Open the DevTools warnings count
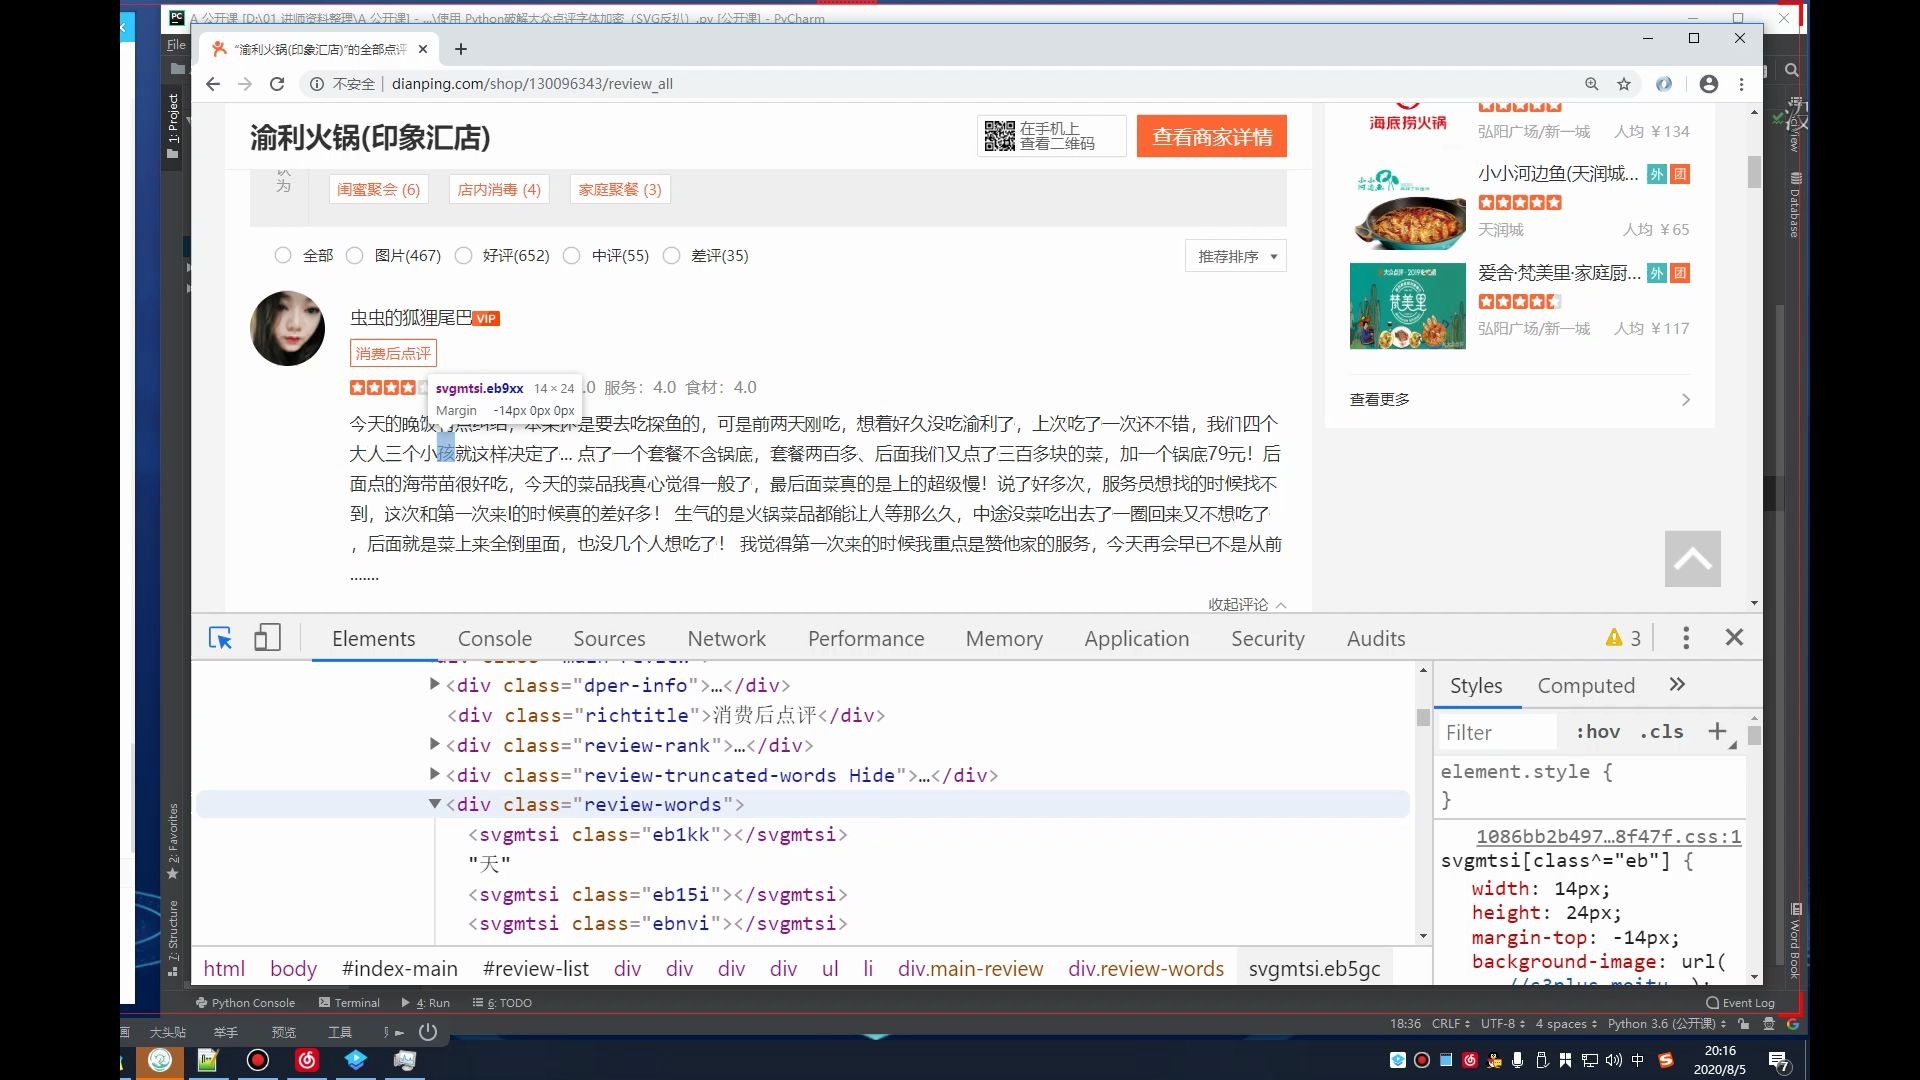 (1623, 638)
